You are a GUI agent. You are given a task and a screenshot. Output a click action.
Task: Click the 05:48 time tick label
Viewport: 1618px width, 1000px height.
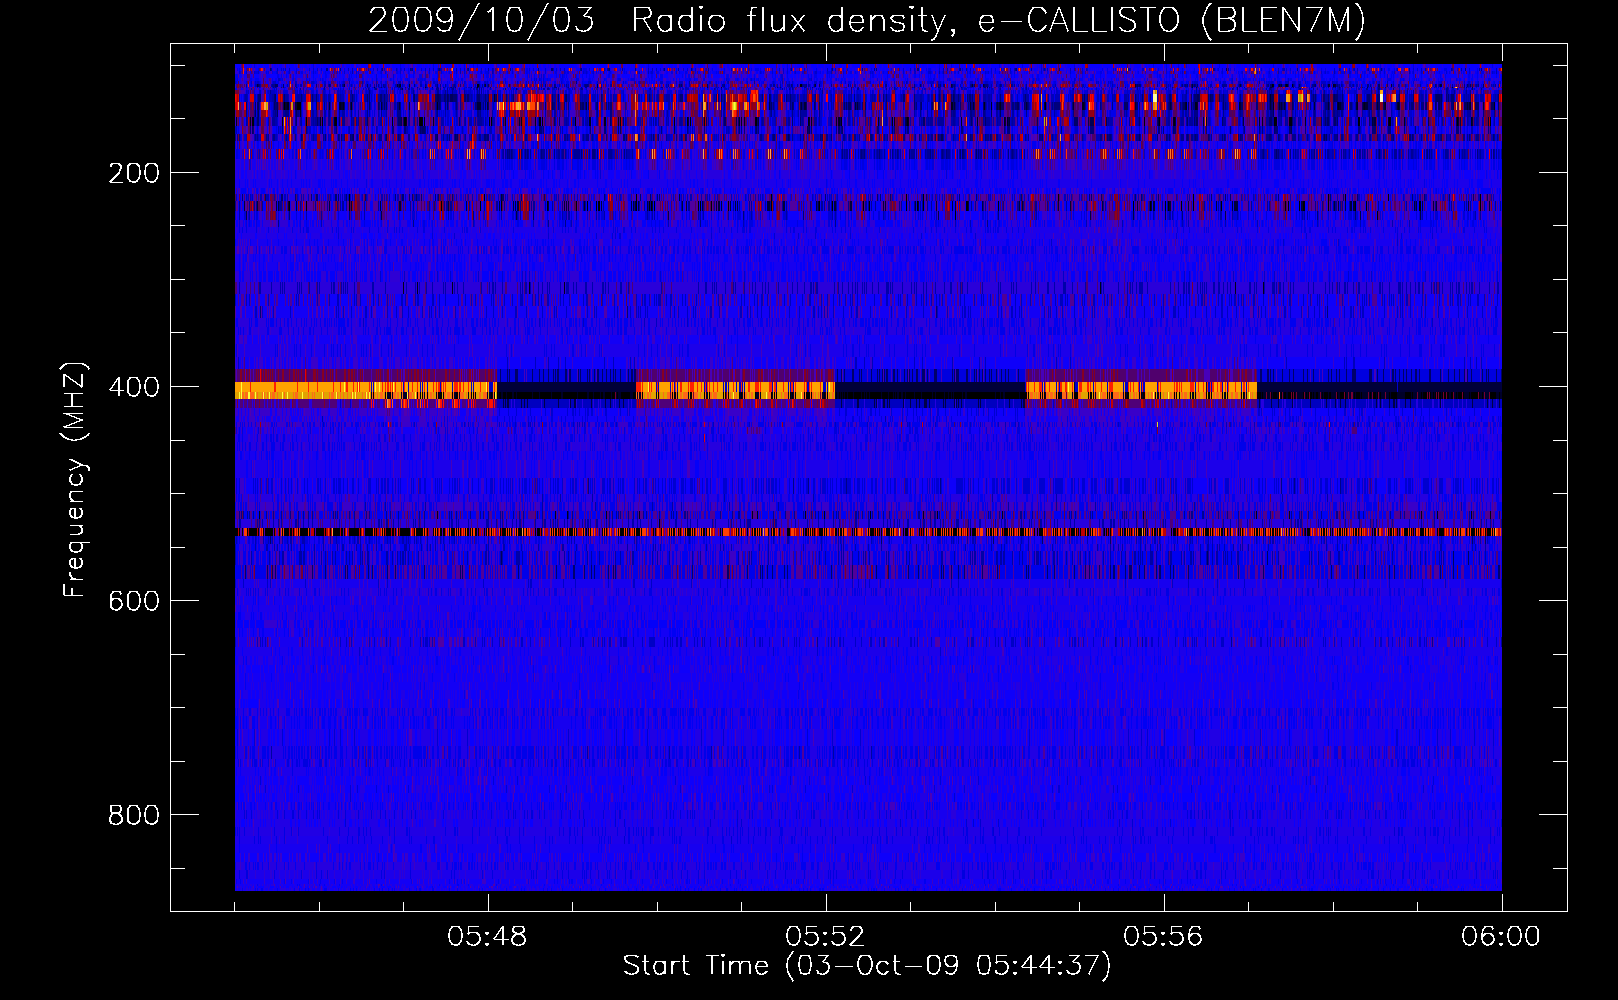(x=487, y=937)
